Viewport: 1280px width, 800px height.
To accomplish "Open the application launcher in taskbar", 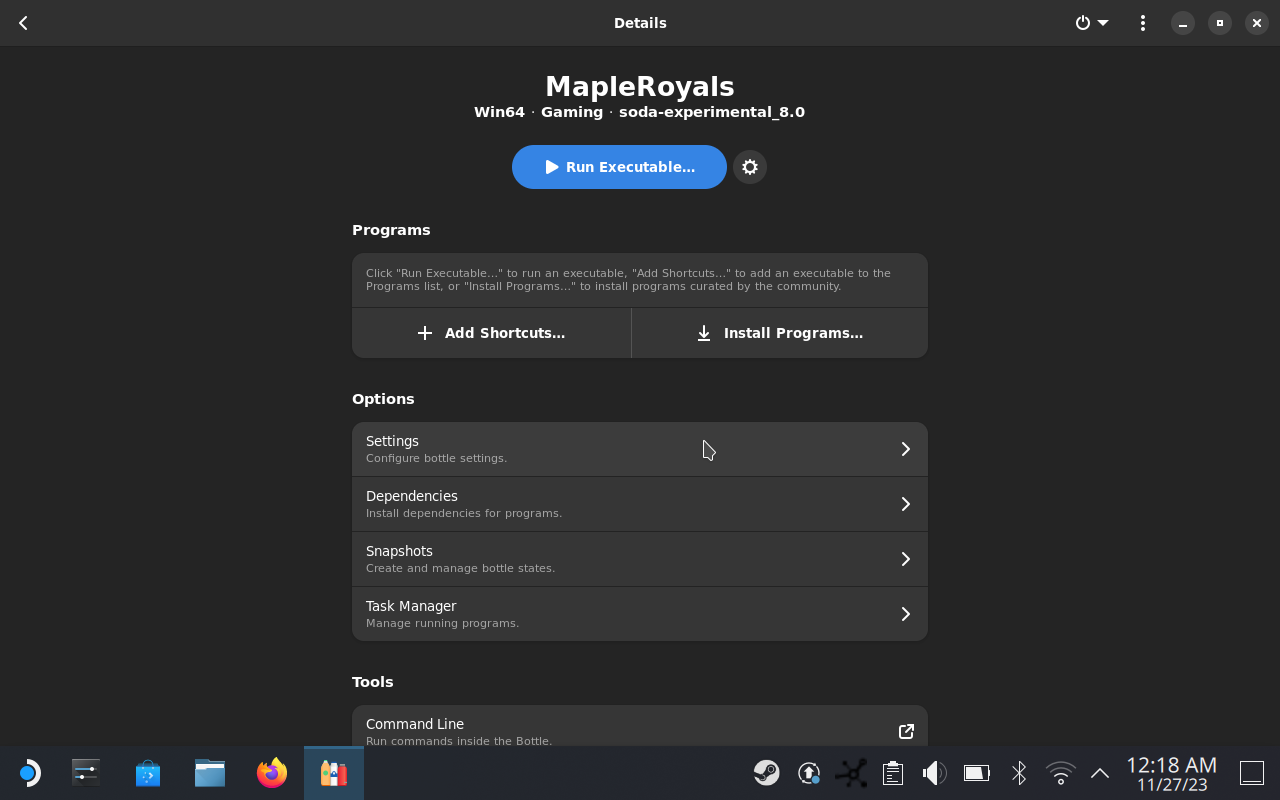I will [28, 773].
